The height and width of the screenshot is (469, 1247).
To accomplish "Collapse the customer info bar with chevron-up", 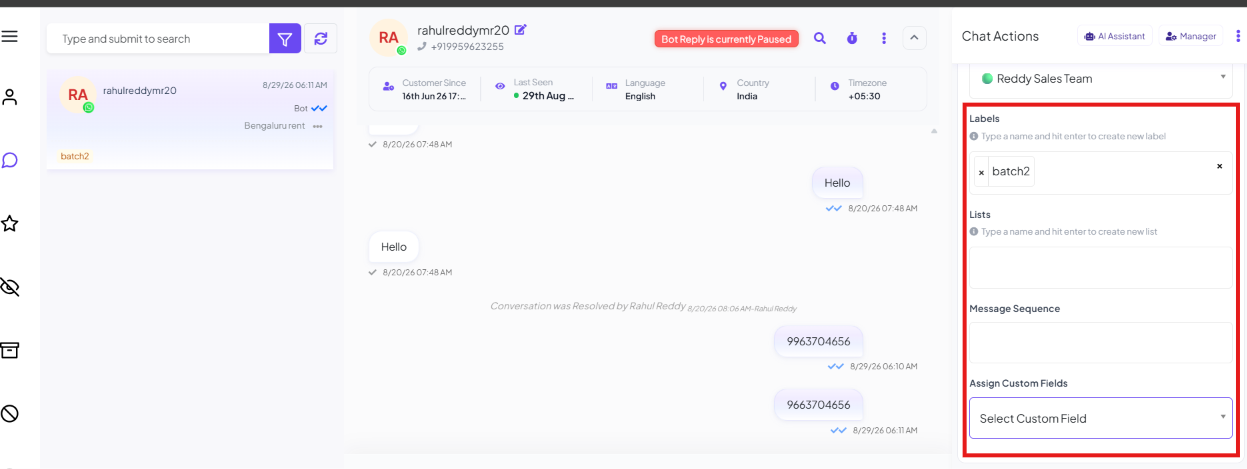I will coord(915,38).
